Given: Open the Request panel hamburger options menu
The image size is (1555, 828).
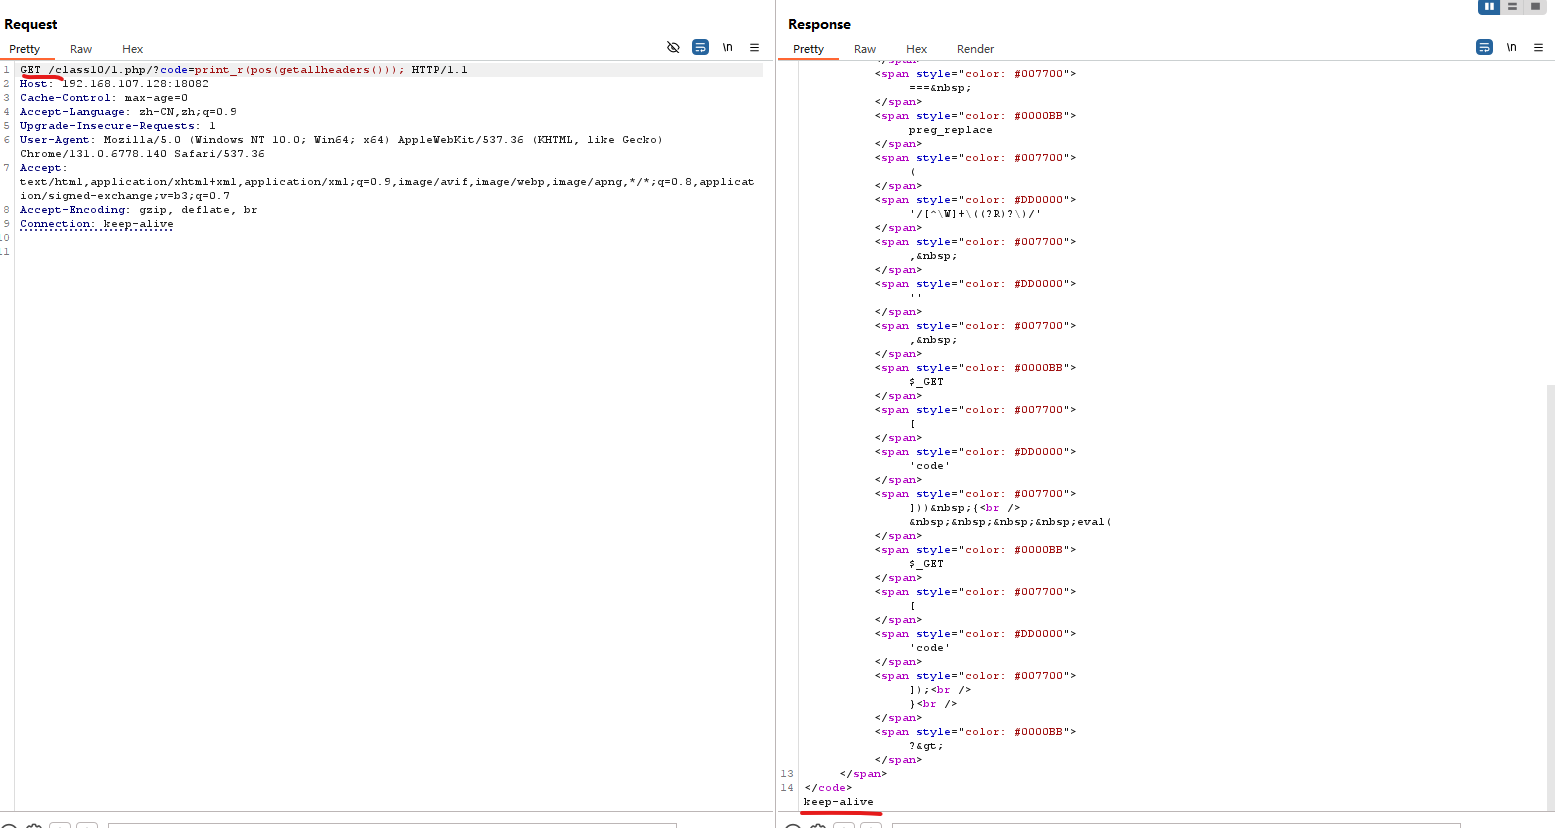Looking at the screenshot, I should tap(755, 47).
